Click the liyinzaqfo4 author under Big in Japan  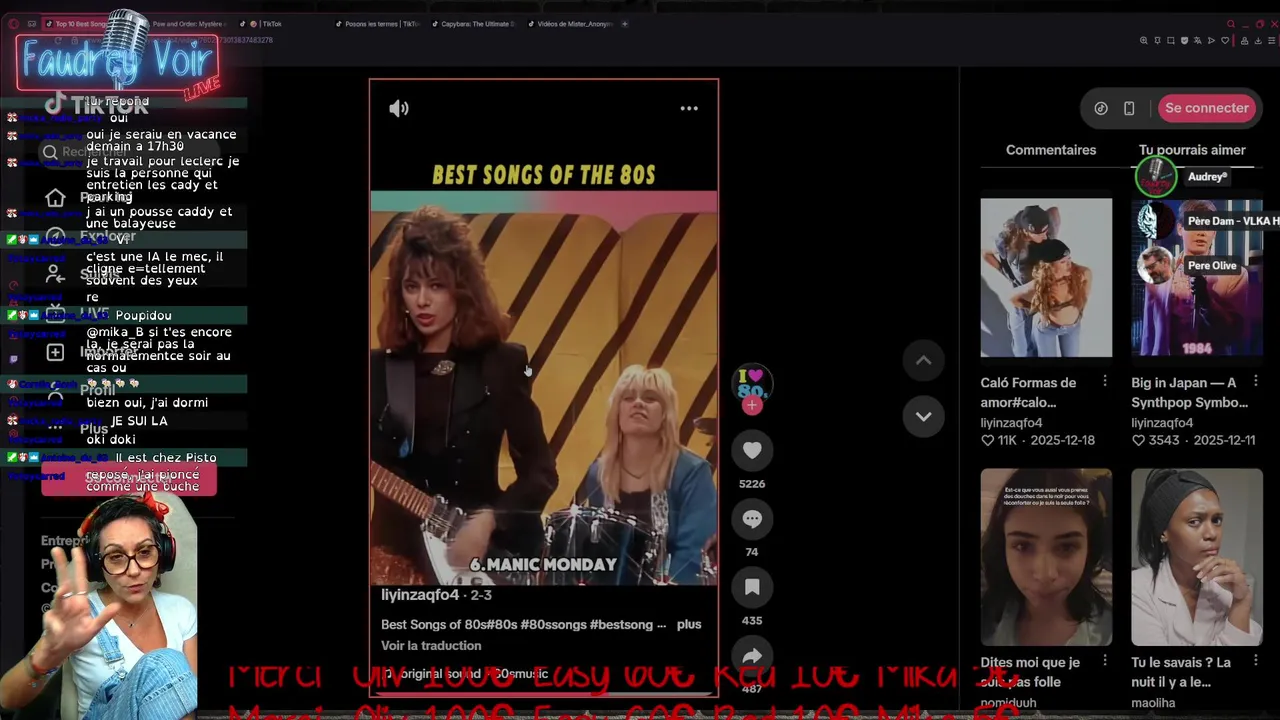point(1162,423)
